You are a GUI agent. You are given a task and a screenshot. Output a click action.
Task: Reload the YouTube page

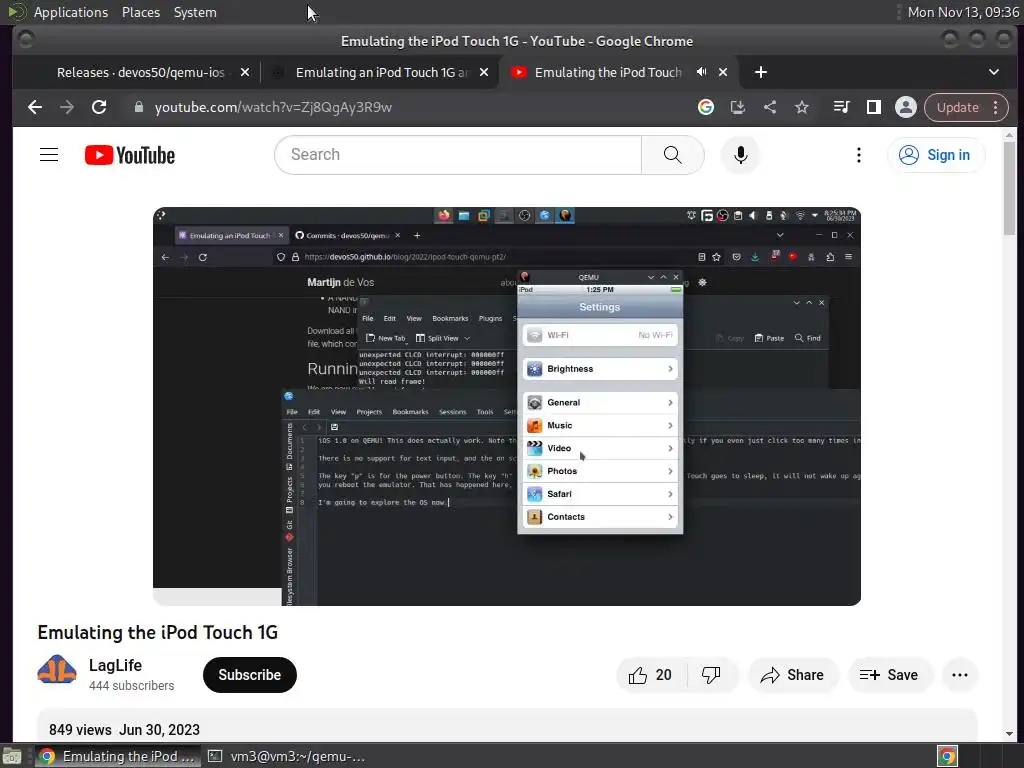click(x=99, y=107)
